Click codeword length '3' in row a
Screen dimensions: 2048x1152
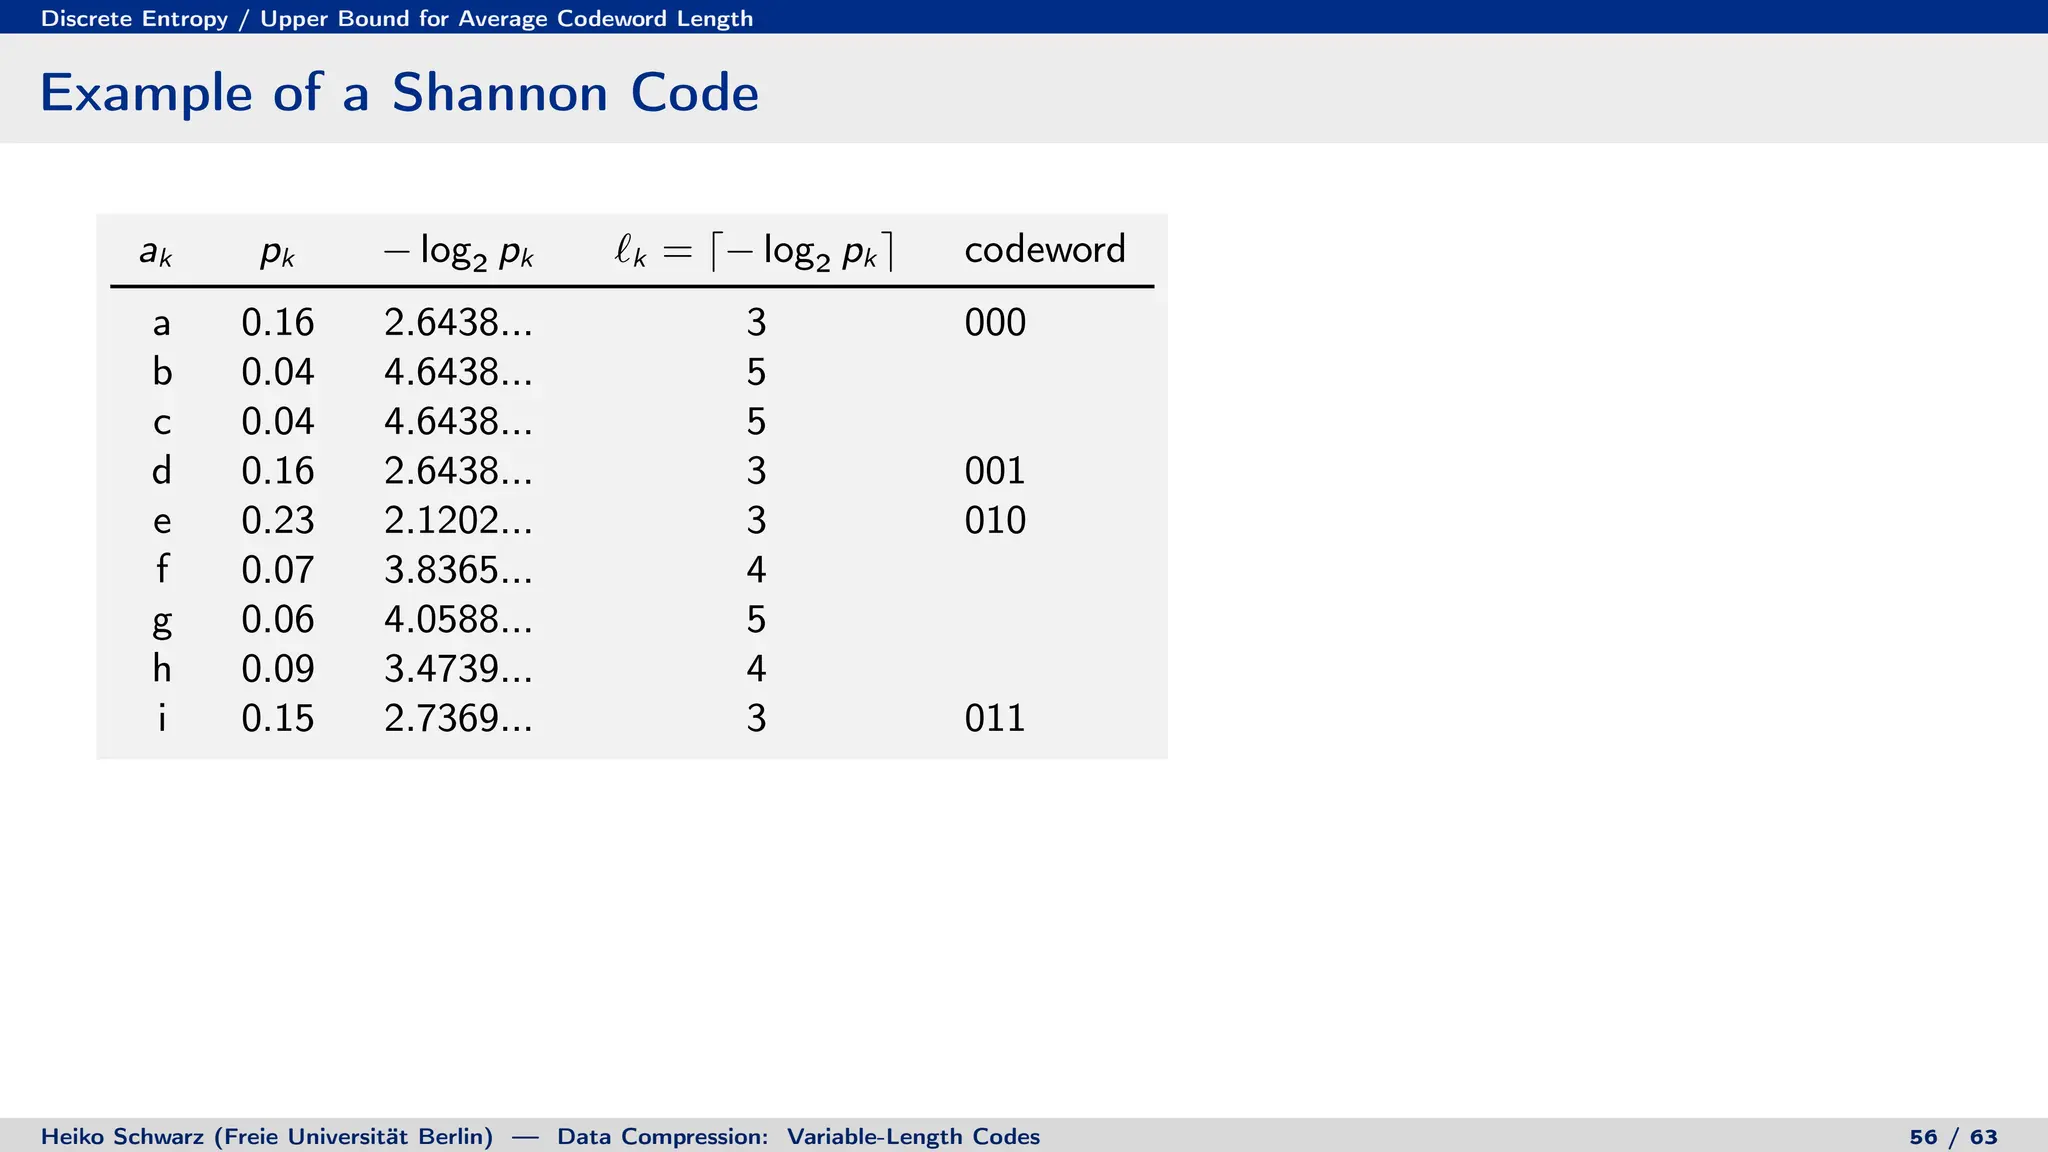click(756, 322)
